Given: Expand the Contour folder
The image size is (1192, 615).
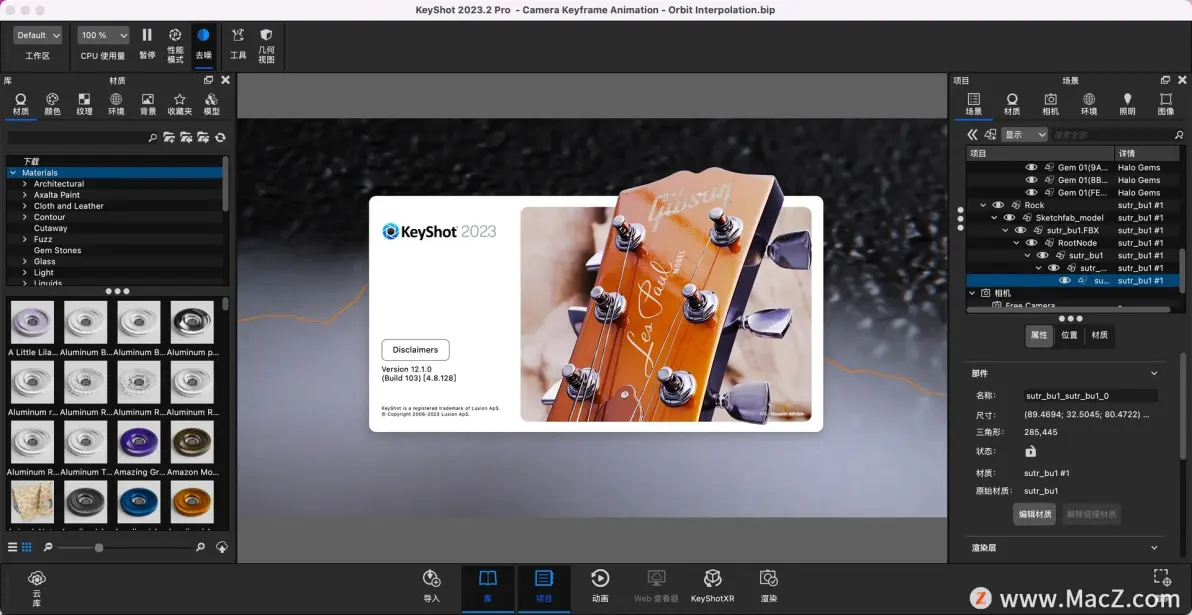Looking at the screenshot, I should (25, 217).
